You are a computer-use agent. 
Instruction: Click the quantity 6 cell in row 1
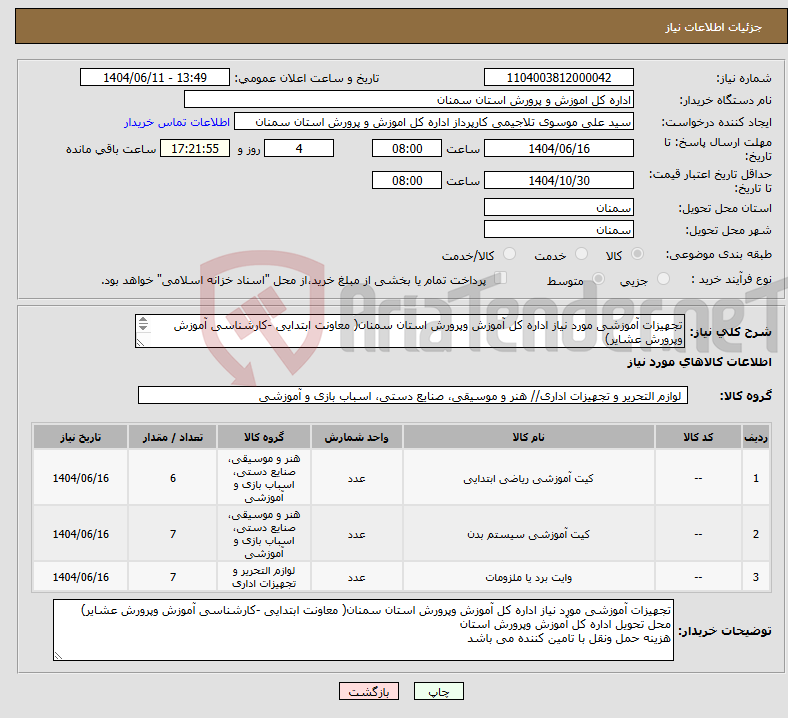172,478
